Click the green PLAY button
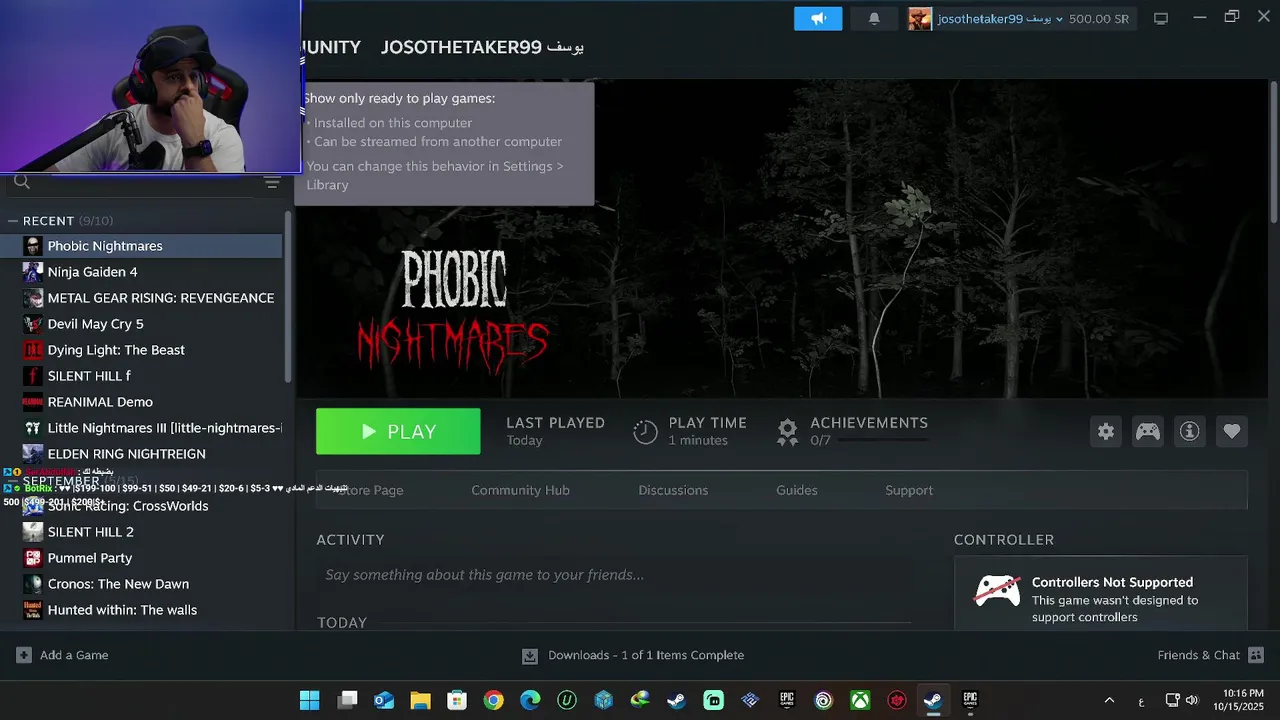 [398, 431]
